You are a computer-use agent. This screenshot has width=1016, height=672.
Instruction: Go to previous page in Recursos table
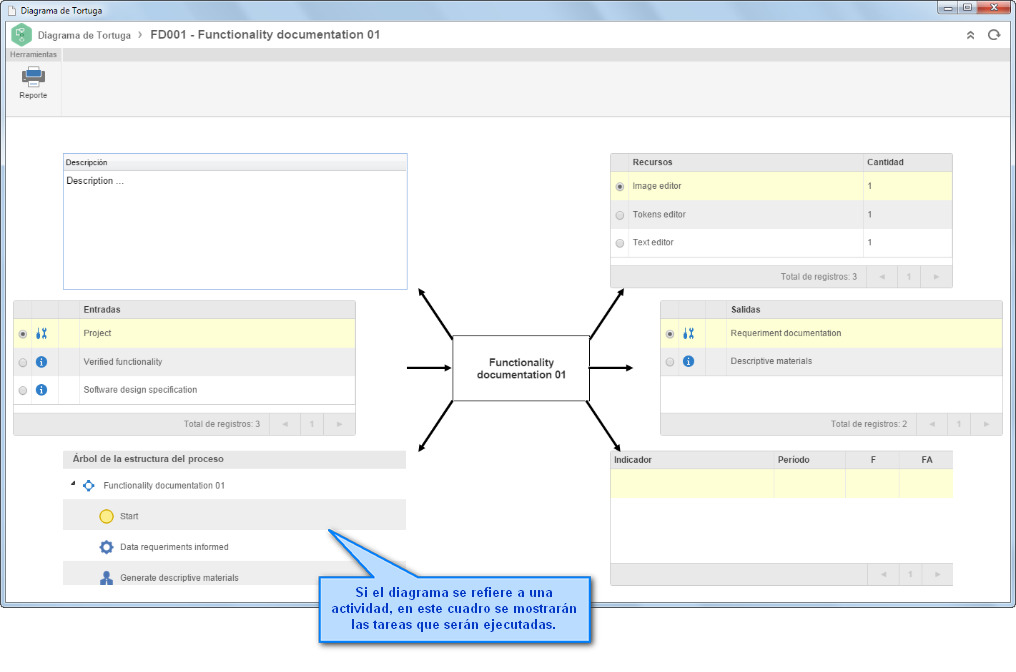[x=882, y=277]
